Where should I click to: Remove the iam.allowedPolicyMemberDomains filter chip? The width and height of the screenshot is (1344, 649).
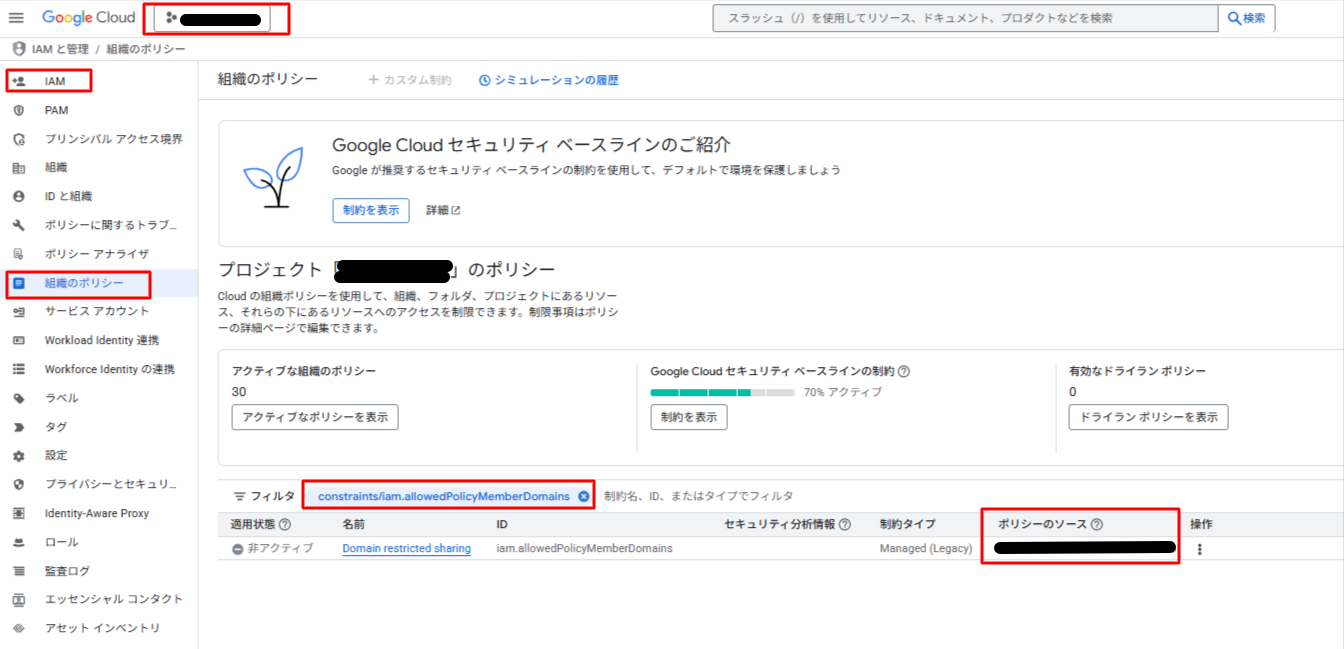coord(583,496)
